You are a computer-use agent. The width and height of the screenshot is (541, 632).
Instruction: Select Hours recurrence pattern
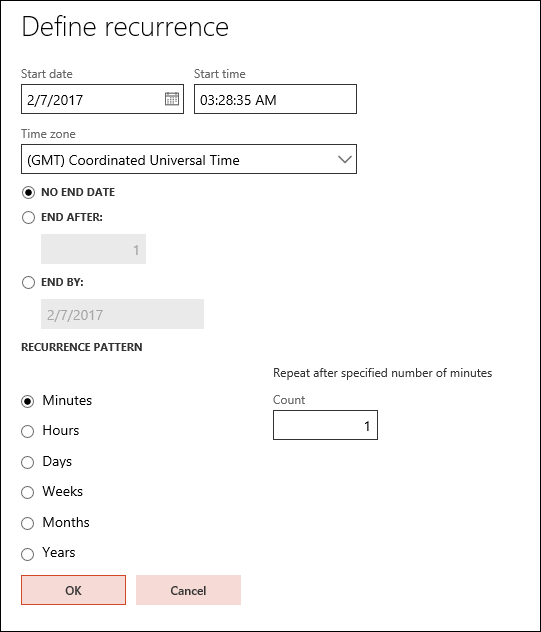point(27,431)
